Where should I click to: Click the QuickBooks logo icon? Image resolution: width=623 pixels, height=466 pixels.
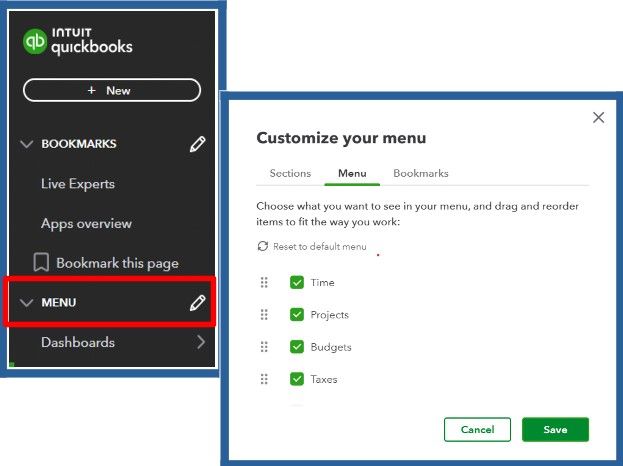[x=35, y=41]
